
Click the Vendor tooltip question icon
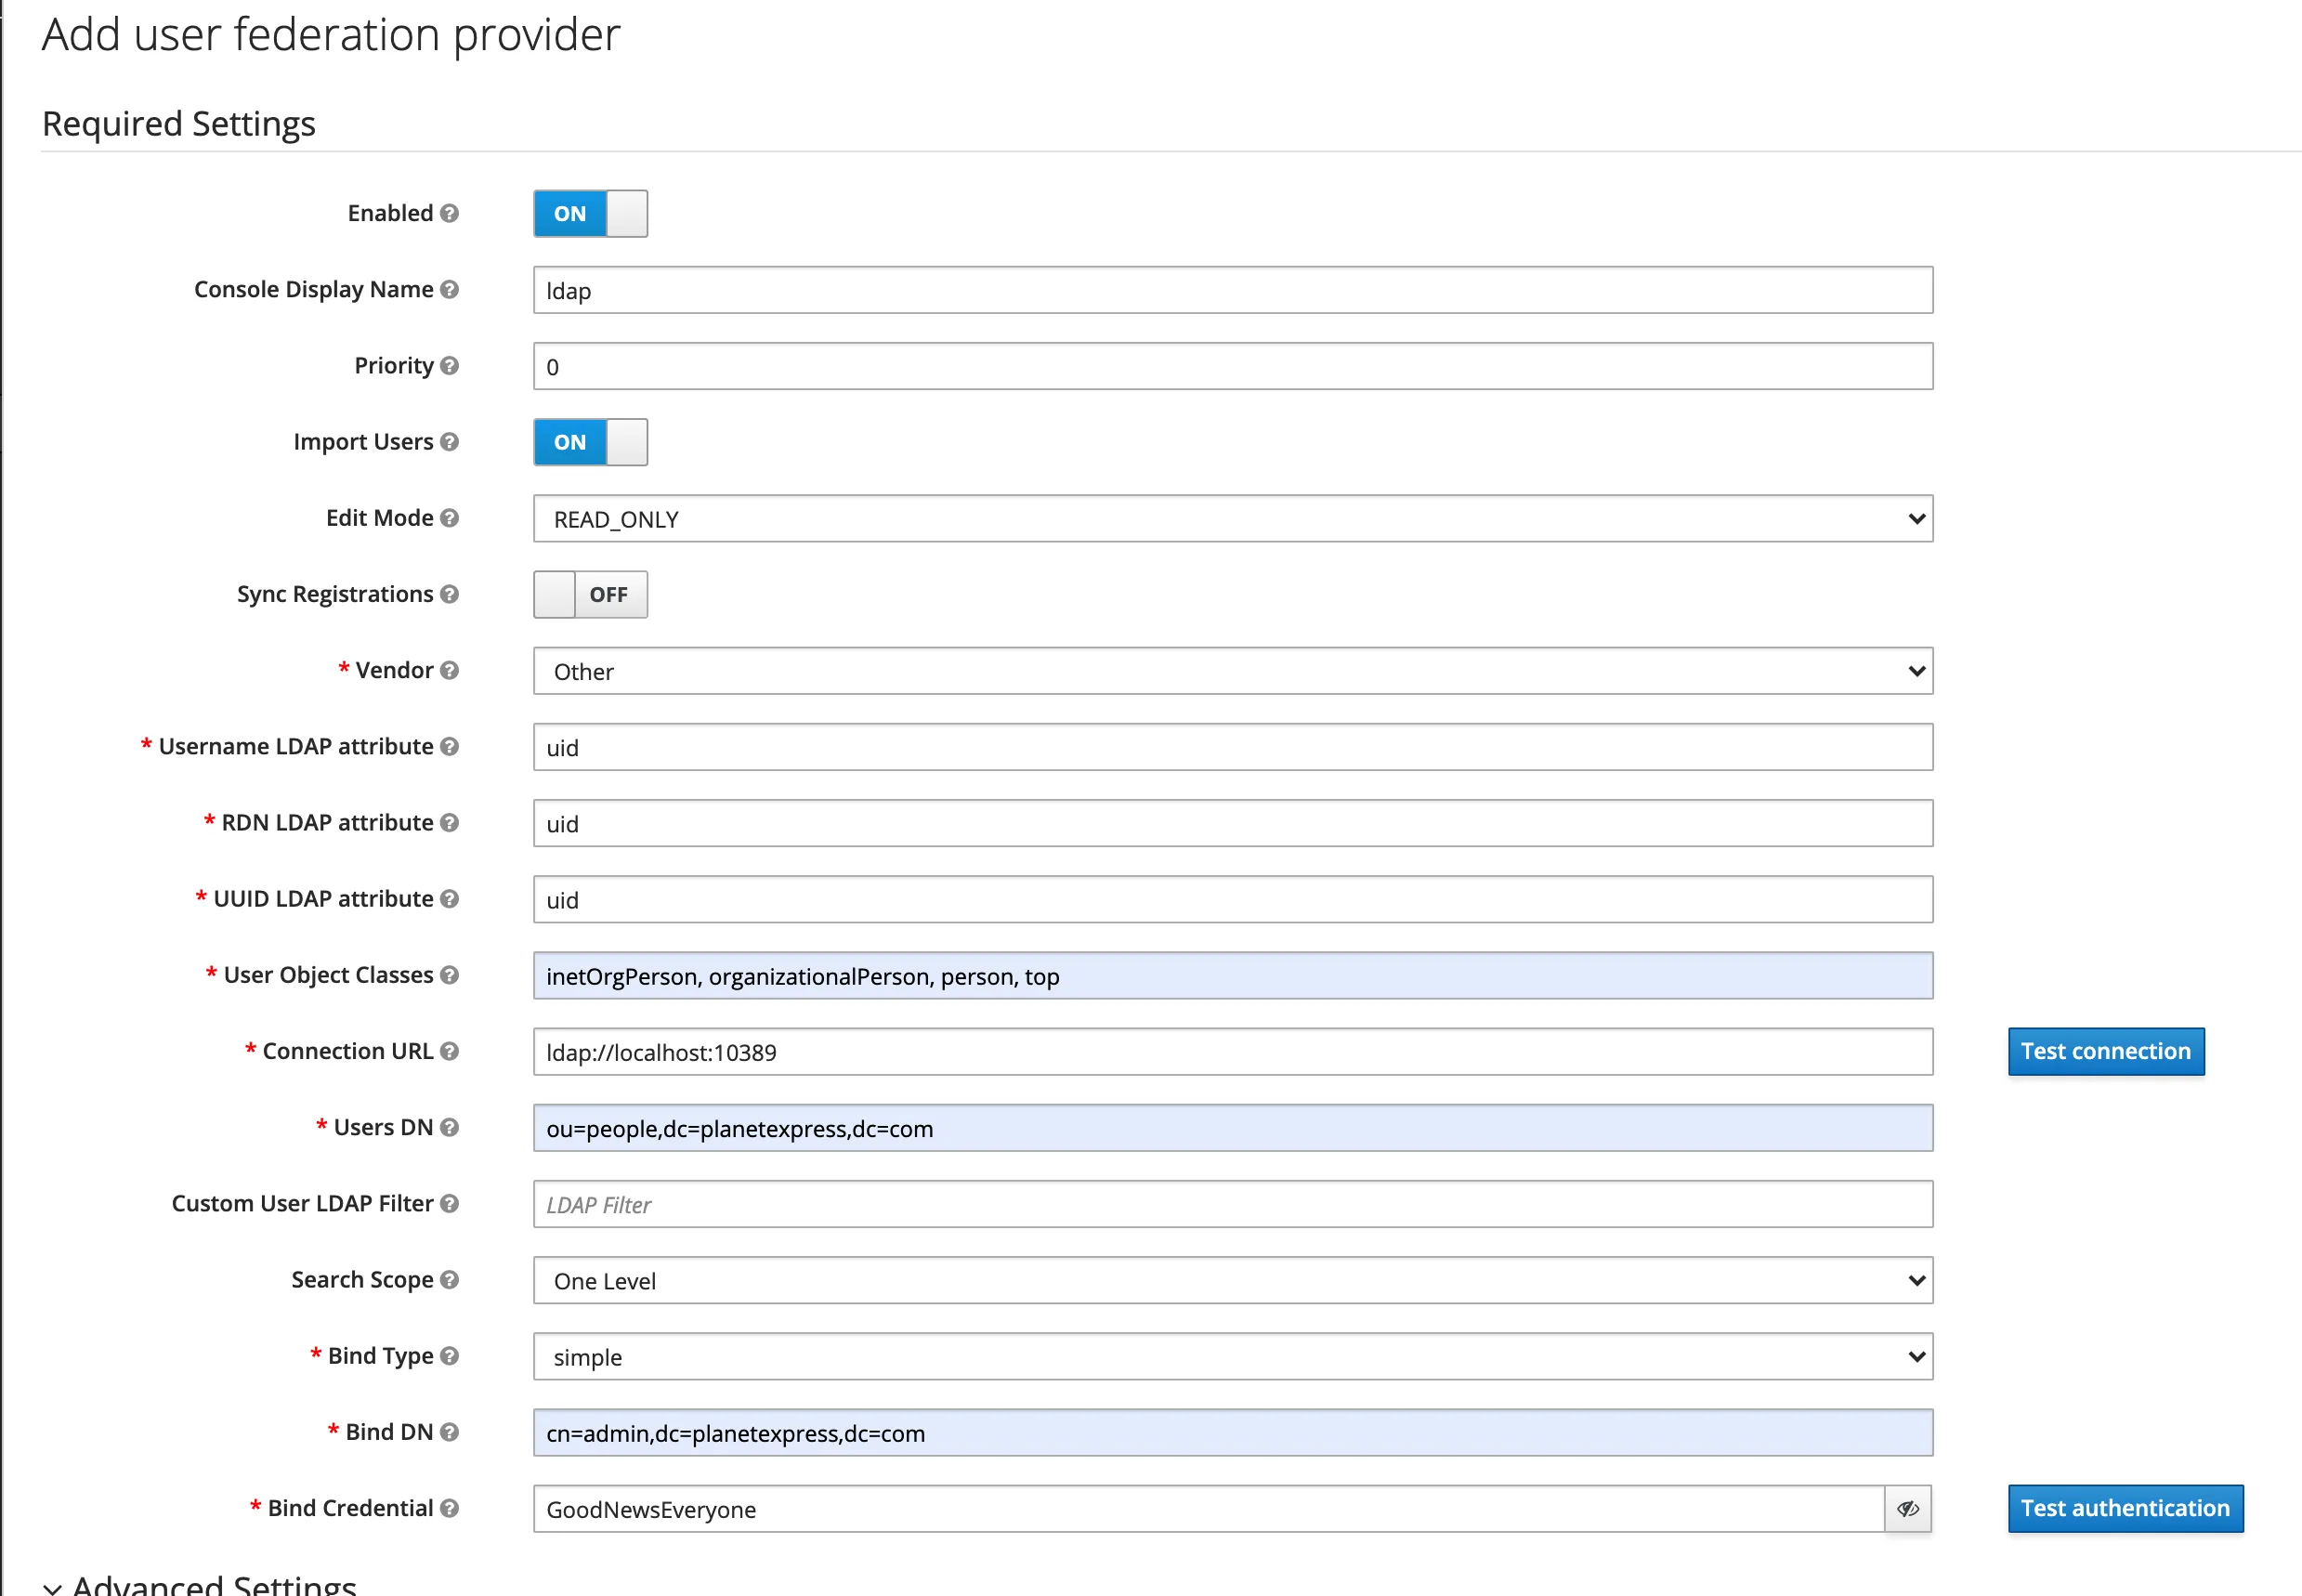click(449, 670)
